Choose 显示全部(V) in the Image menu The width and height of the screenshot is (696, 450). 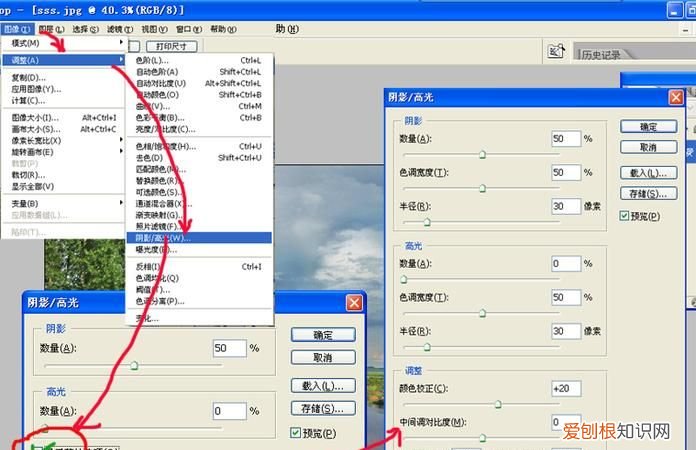point(63,186)
